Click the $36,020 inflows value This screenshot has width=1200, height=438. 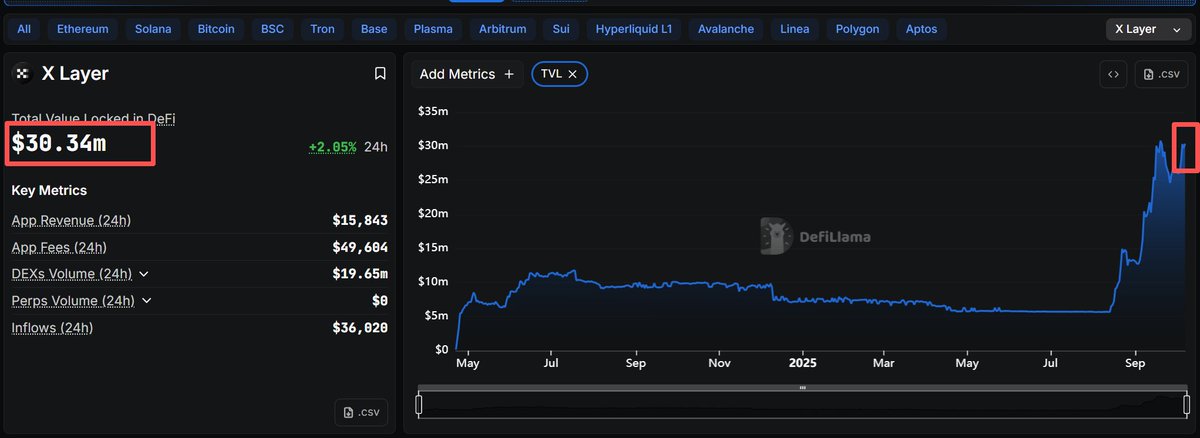360,327
